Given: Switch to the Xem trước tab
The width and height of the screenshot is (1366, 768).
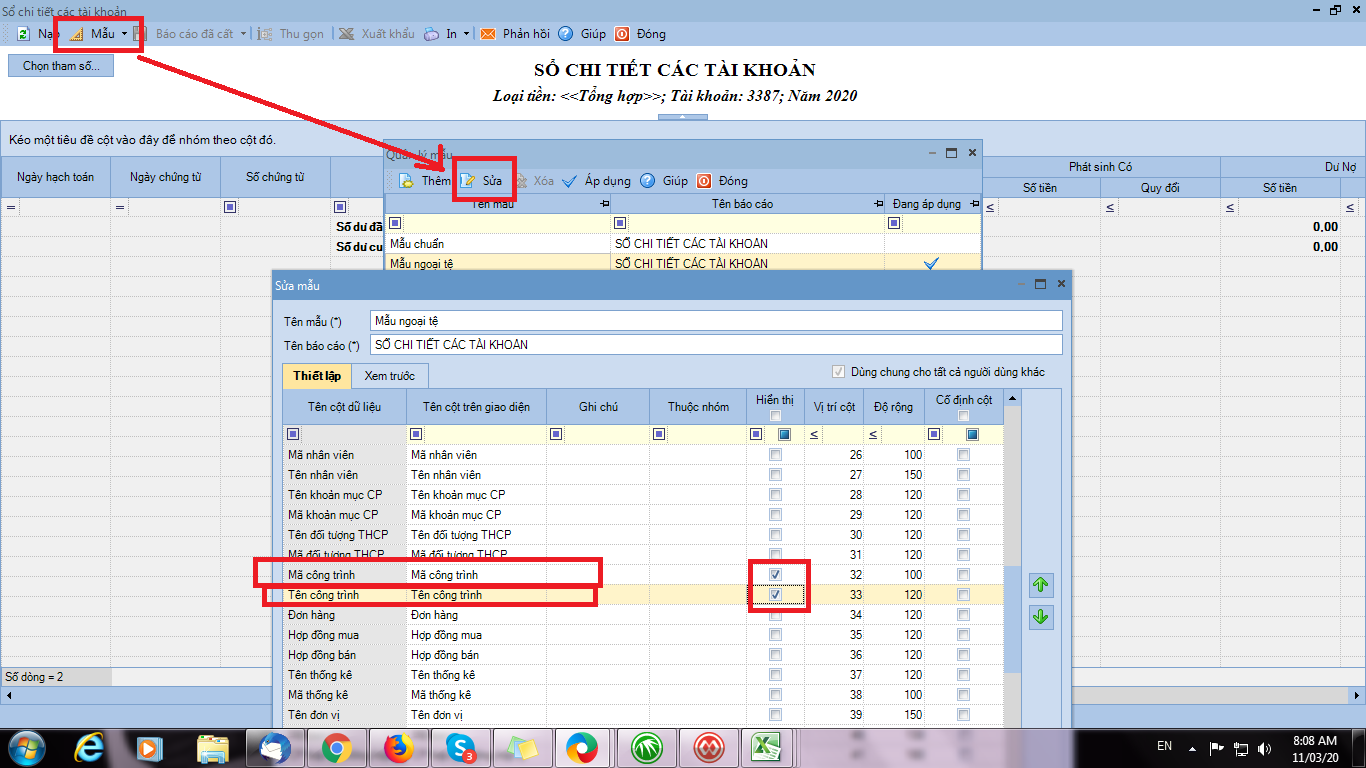Looking at the screenshot, I should (x=389, y=376).
